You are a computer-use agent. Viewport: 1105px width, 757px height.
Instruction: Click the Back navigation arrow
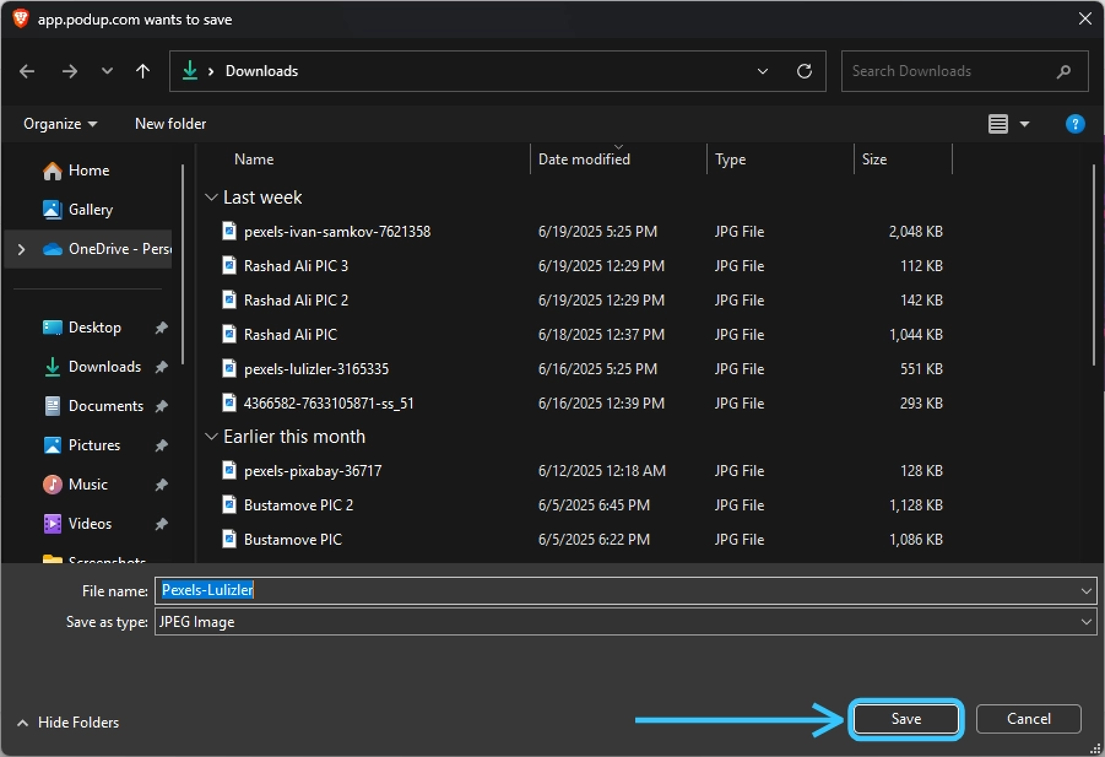[x=27, y=71]
